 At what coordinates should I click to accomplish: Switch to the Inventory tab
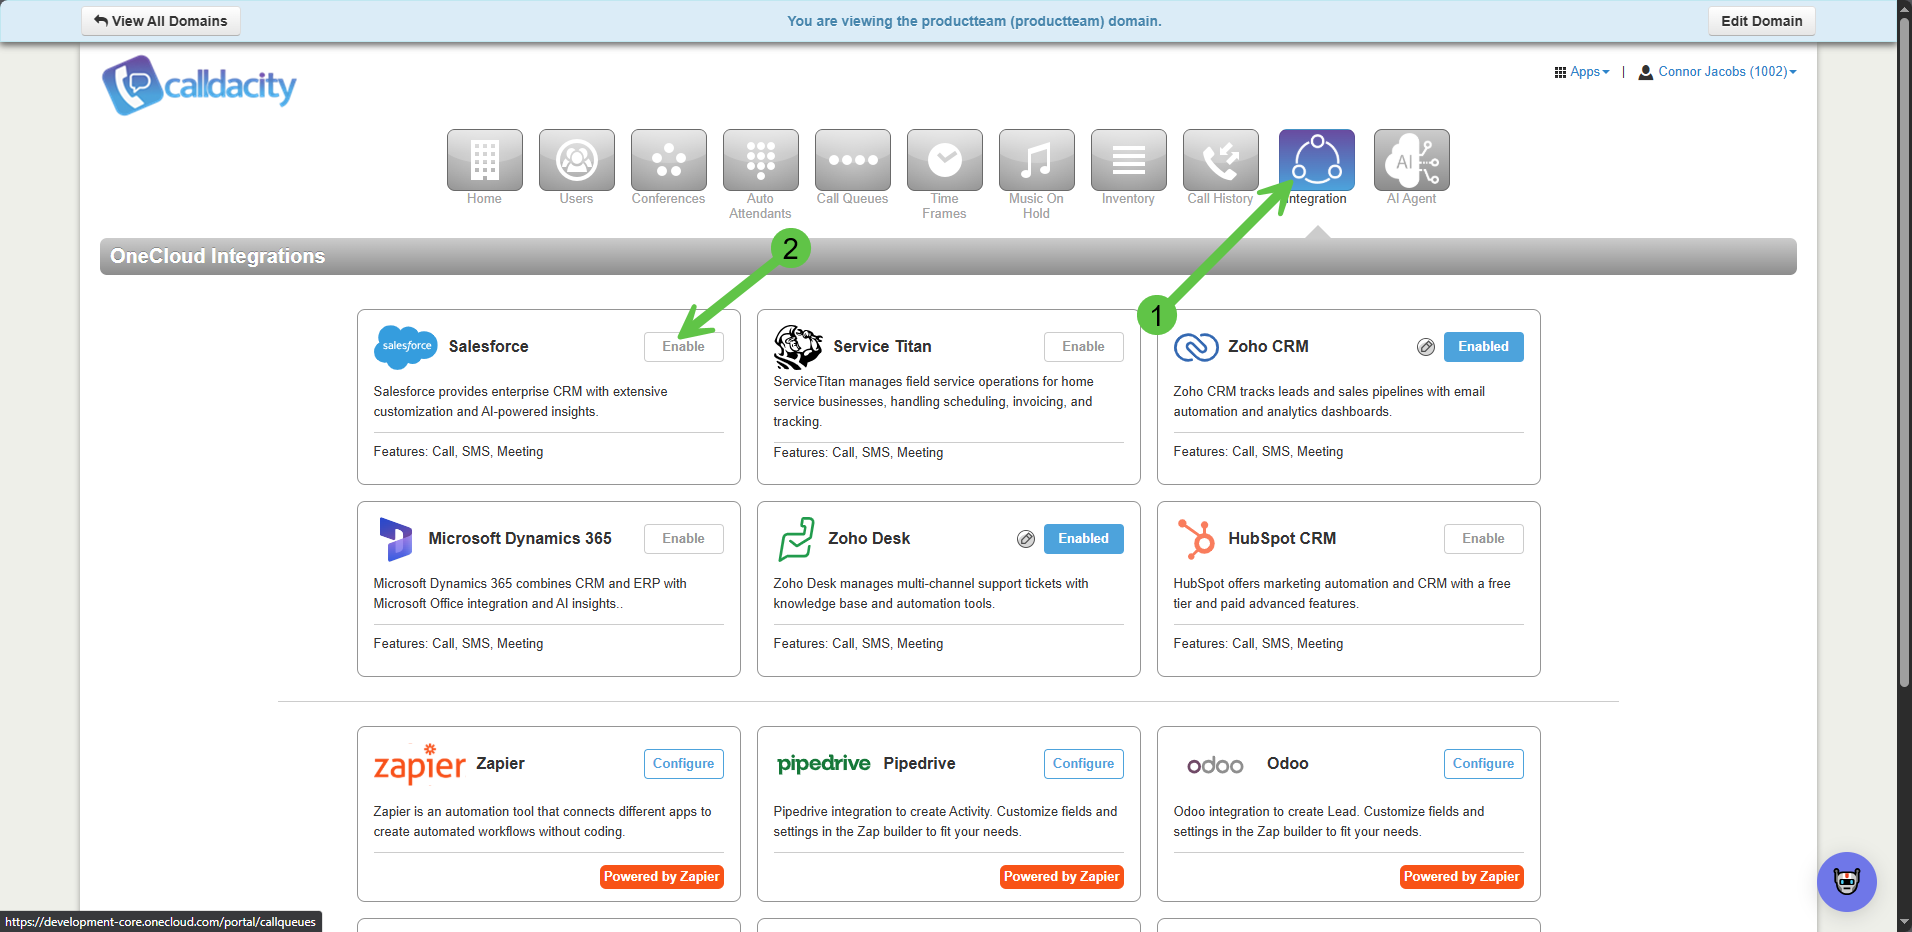click(x=1128, y=160)
